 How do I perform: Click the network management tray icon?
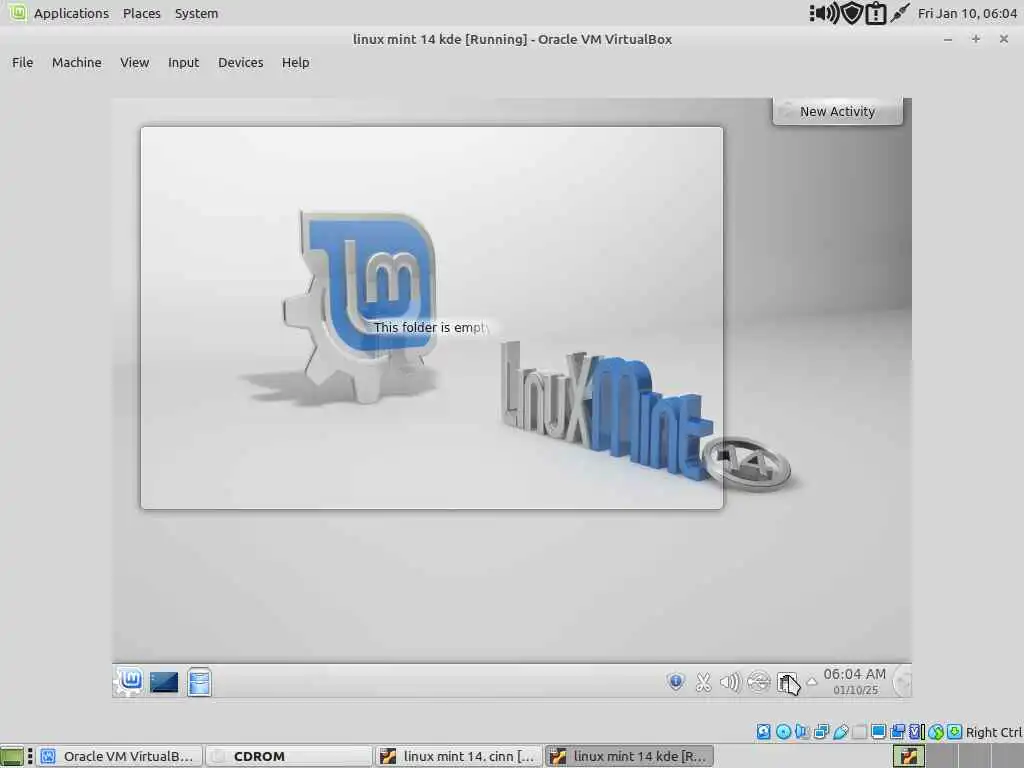point(759,682)
